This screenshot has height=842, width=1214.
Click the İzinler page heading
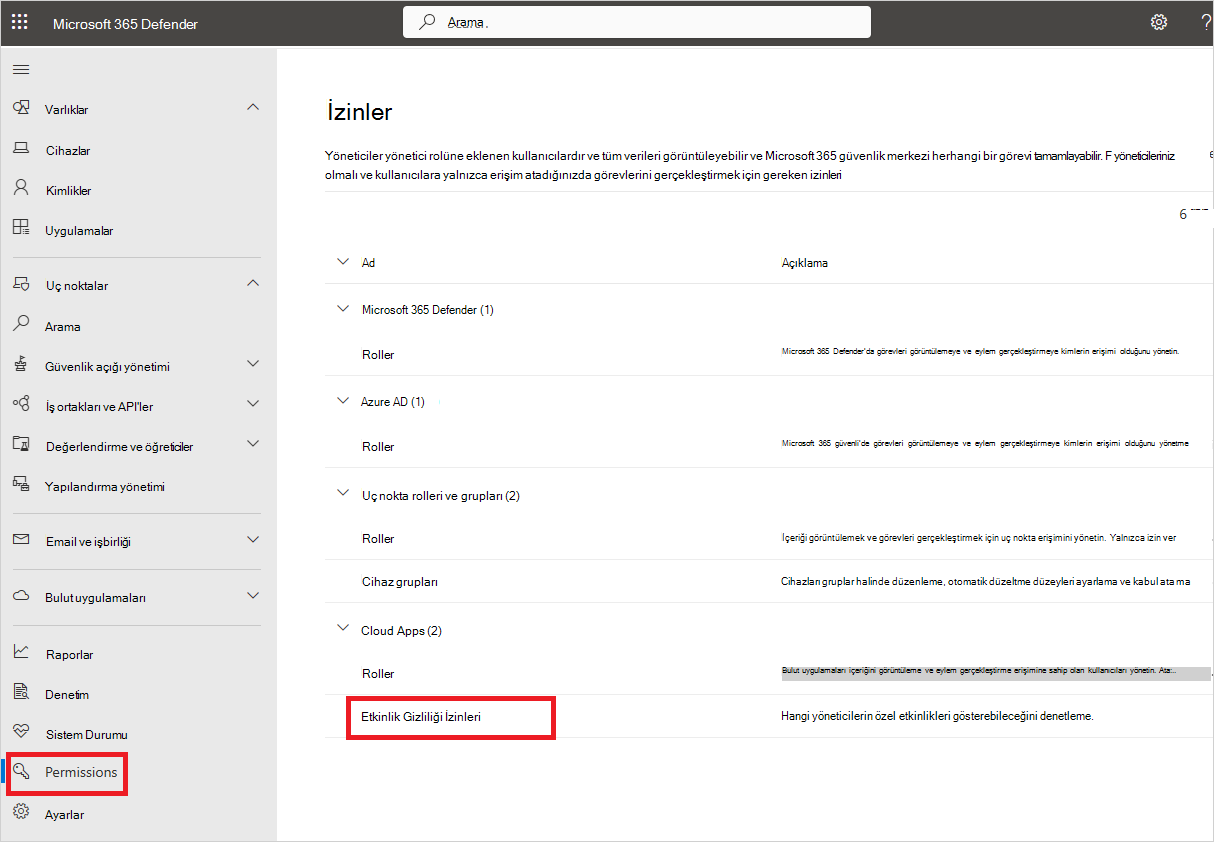360,111
